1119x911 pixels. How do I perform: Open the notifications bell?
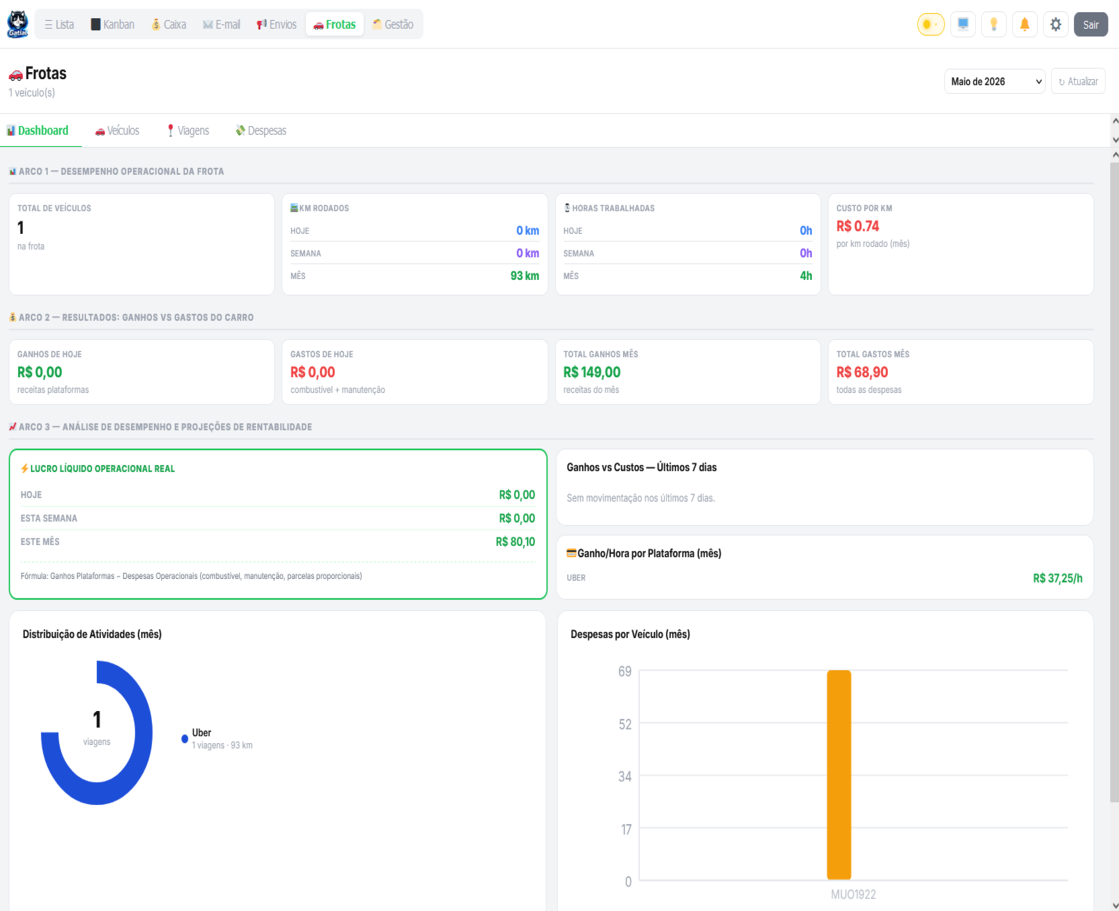point(1025,24)
